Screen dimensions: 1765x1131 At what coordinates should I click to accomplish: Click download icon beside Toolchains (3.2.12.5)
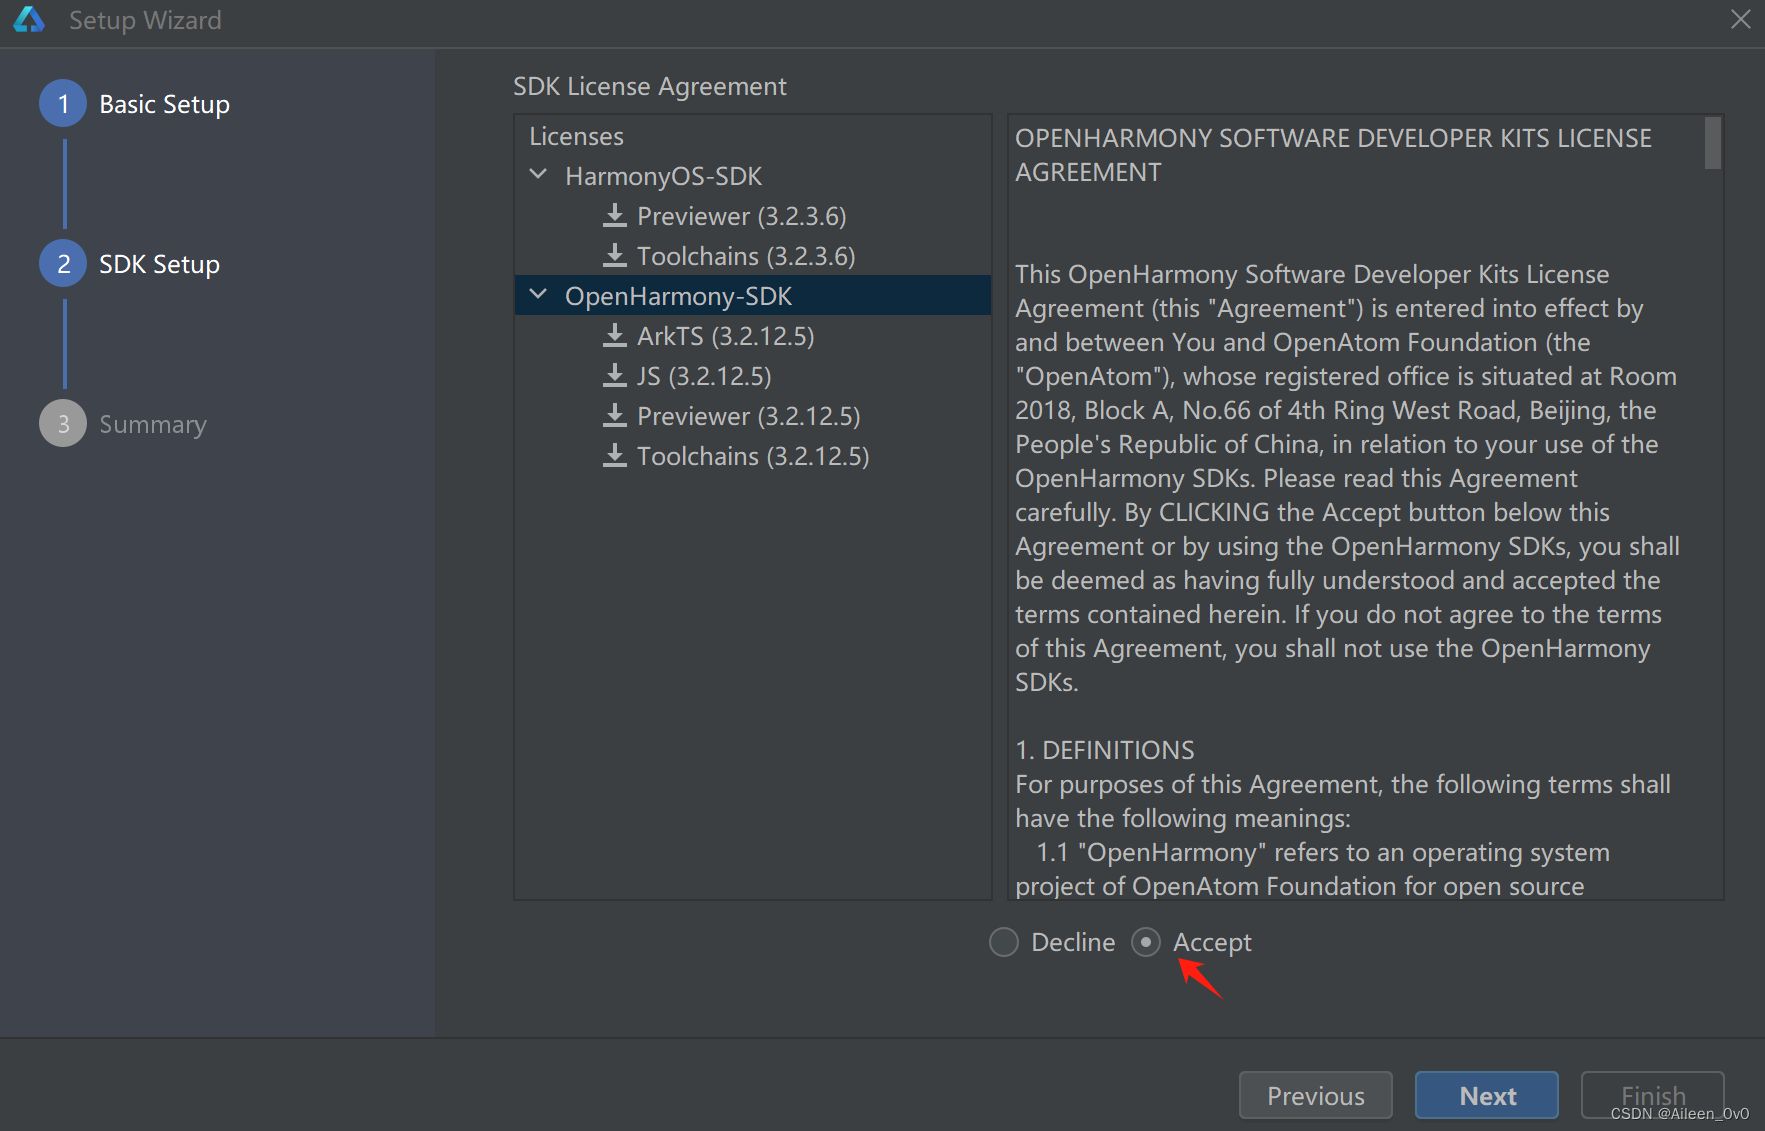[615, 456]
